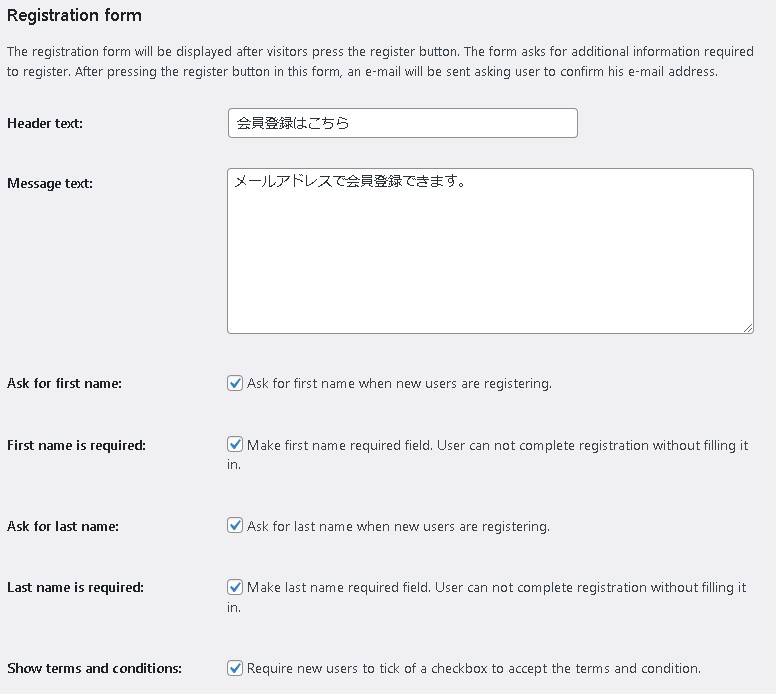This screenshot has height=694, width=776.
Task: Click the bold 'Last name is required:' label
Action: click(75, 588)
